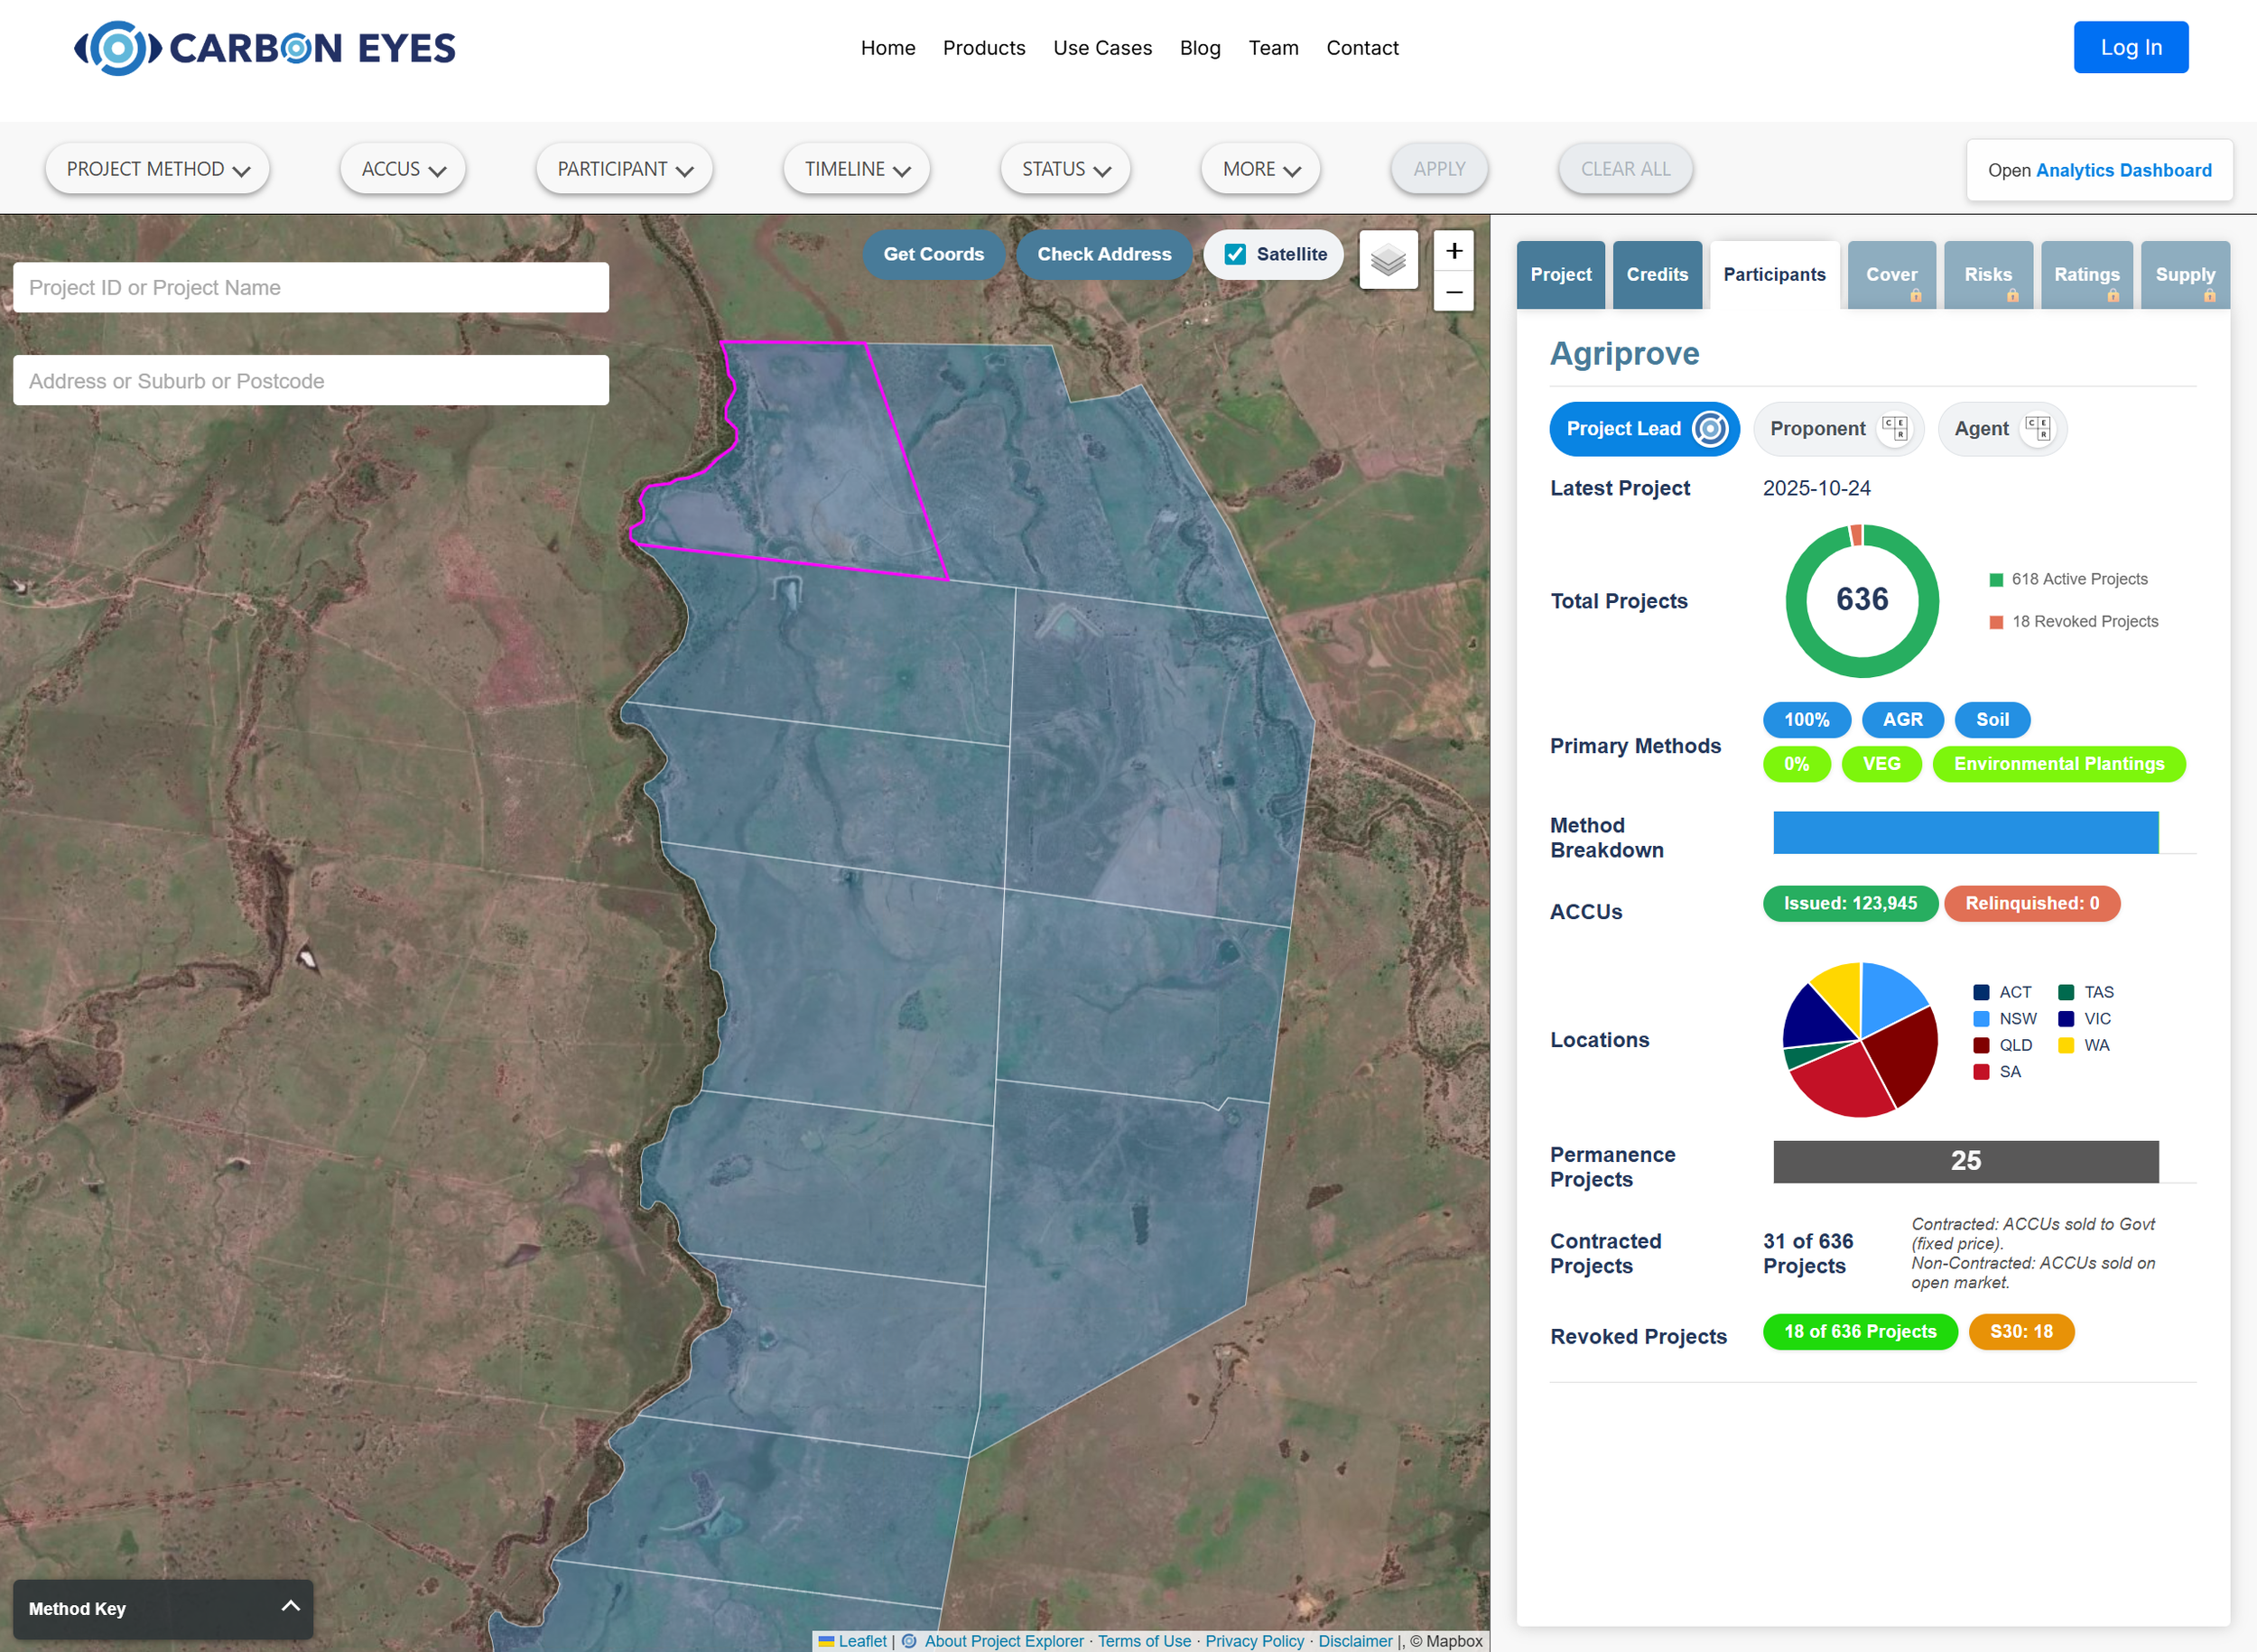Click the Agent grid icon
2257x1652 pixels.
pos(2037,429)
